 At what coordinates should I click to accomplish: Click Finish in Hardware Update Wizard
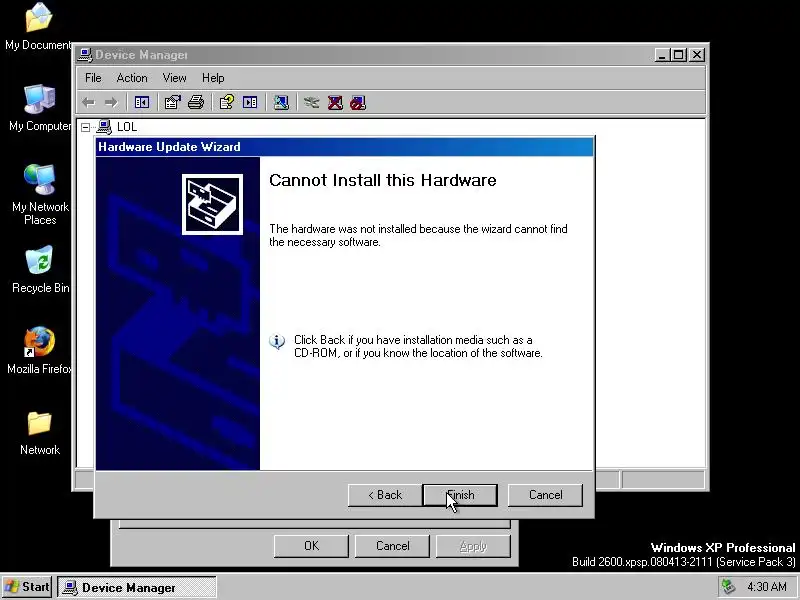pyautogui.click(x=460, y=495)
